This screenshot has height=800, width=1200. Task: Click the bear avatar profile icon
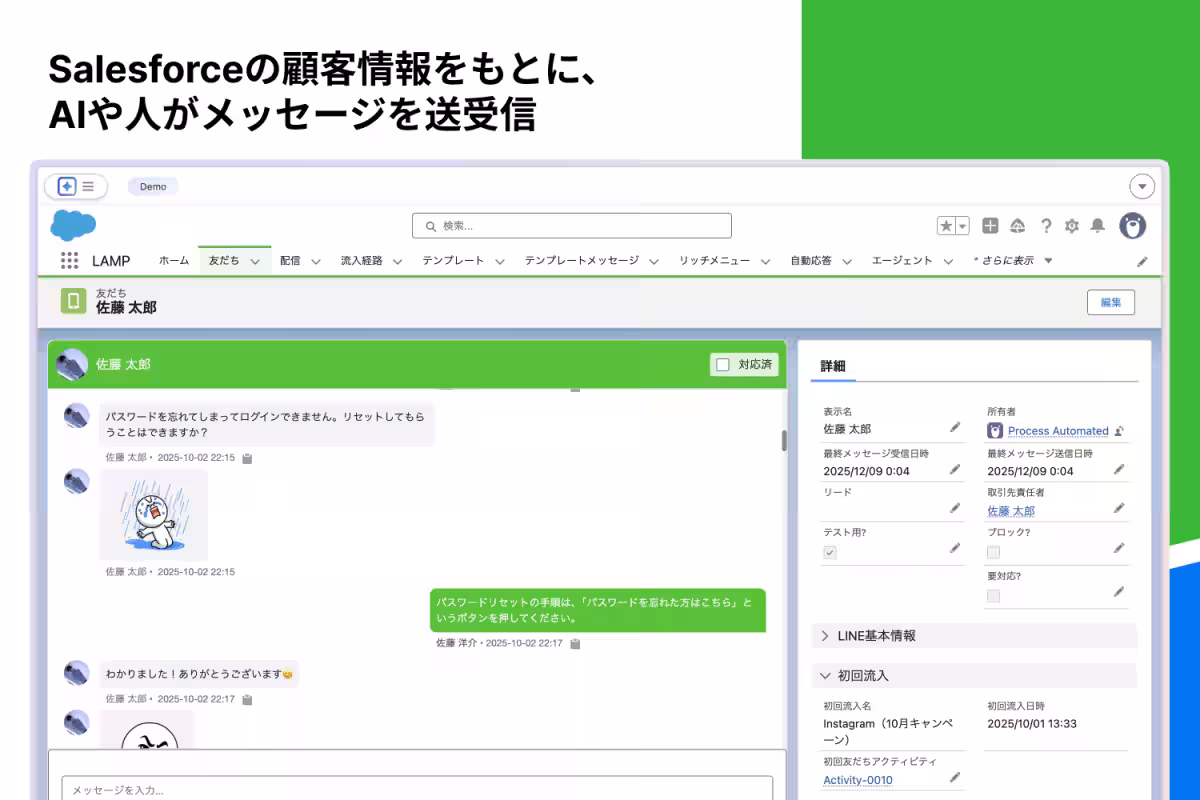[x=1133, y=226]
